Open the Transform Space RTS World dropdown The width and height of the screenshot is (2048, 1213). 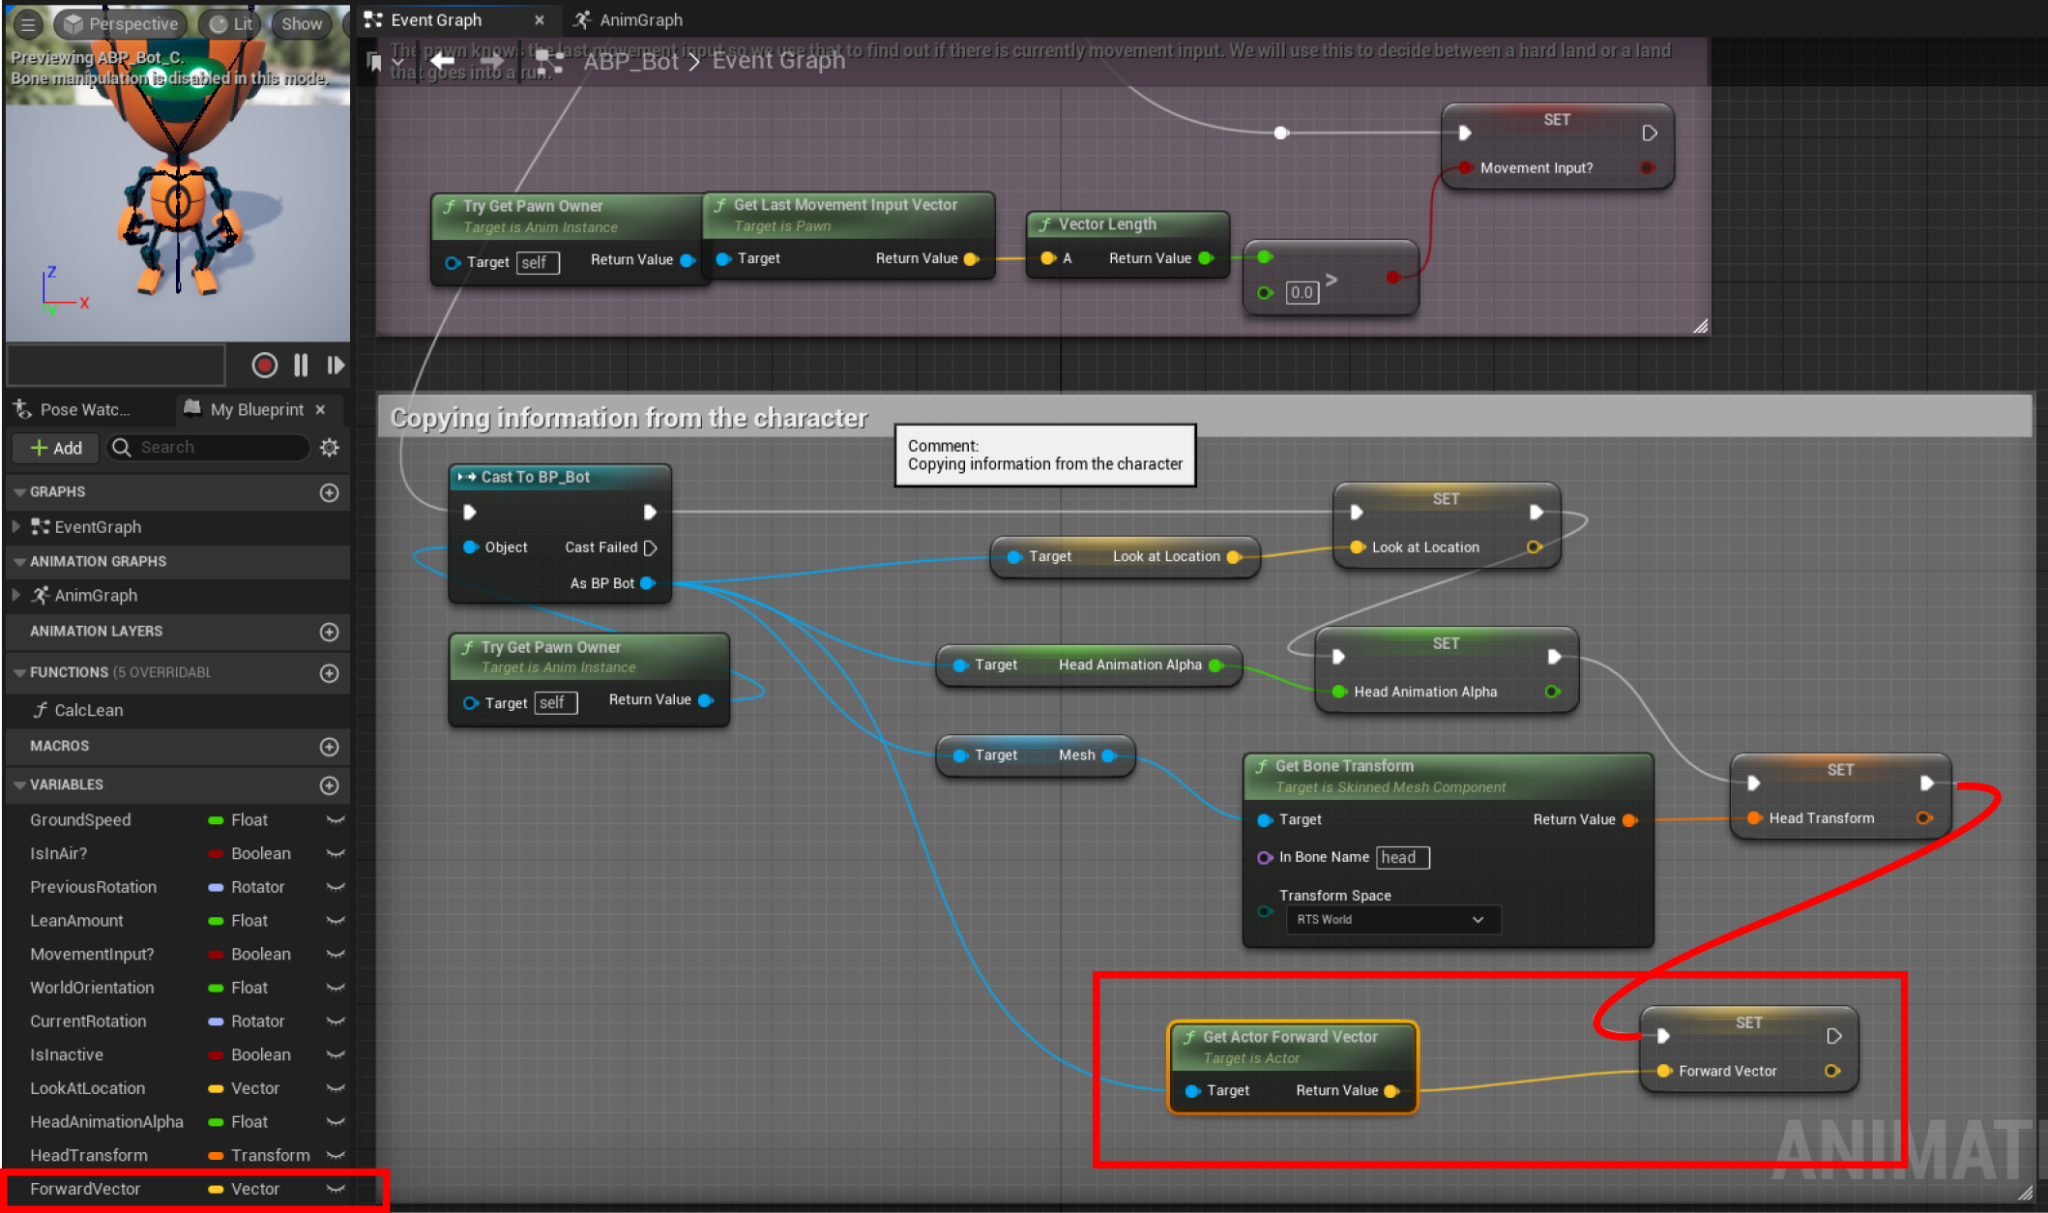(x=1393, y=919)
